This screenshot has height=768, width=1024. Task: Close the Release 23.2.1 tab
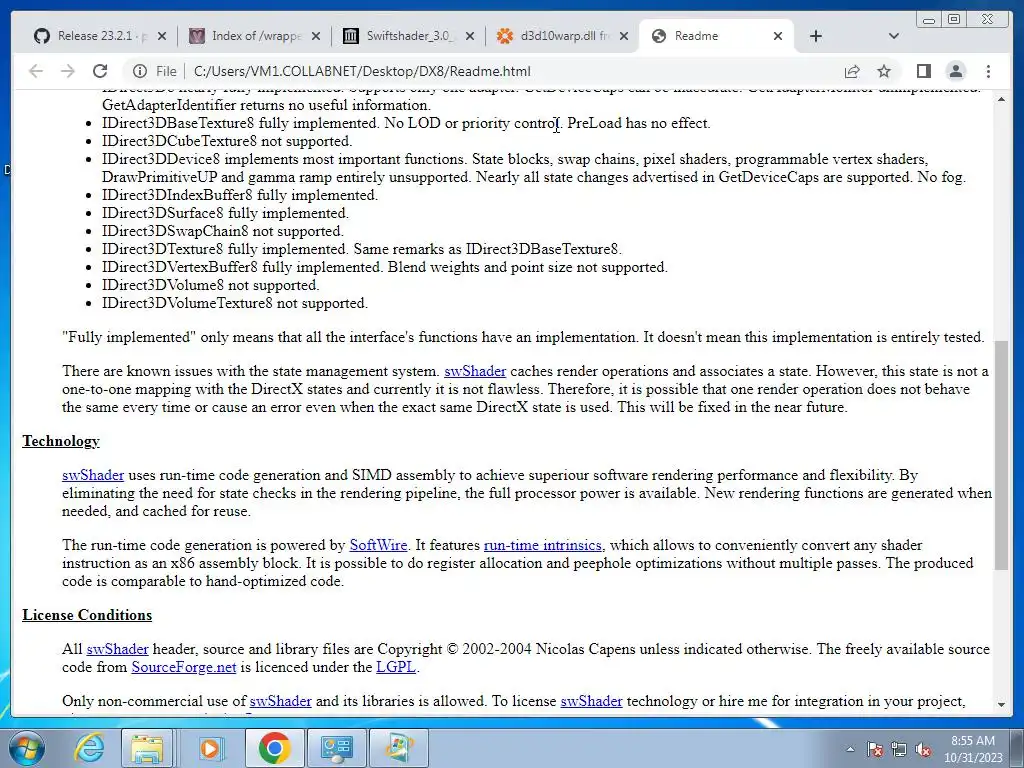(162, 37)
